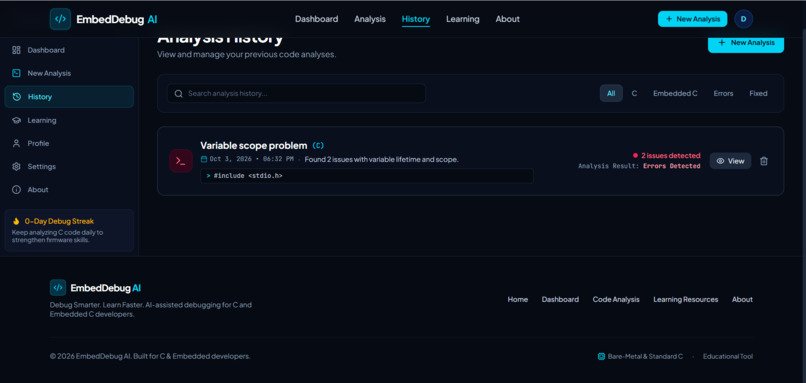Click the sidebar Dashboard grid icon
The image size is (806, 383).
(16, 50)
